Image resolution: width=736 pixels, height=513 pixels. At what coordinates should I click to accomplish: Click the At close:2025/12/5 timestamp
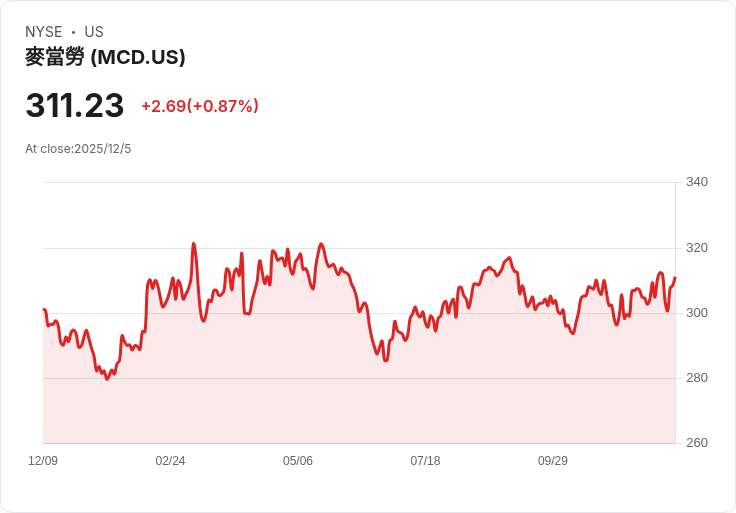pyautogui.click(x=78, y=149)
